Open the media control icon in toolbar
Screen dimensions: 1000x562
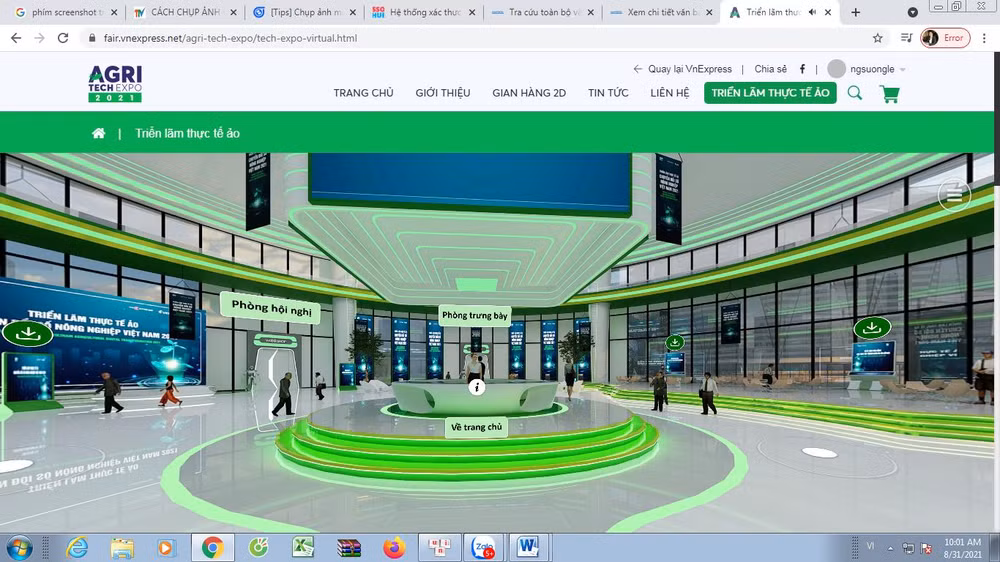click(906, 38)
